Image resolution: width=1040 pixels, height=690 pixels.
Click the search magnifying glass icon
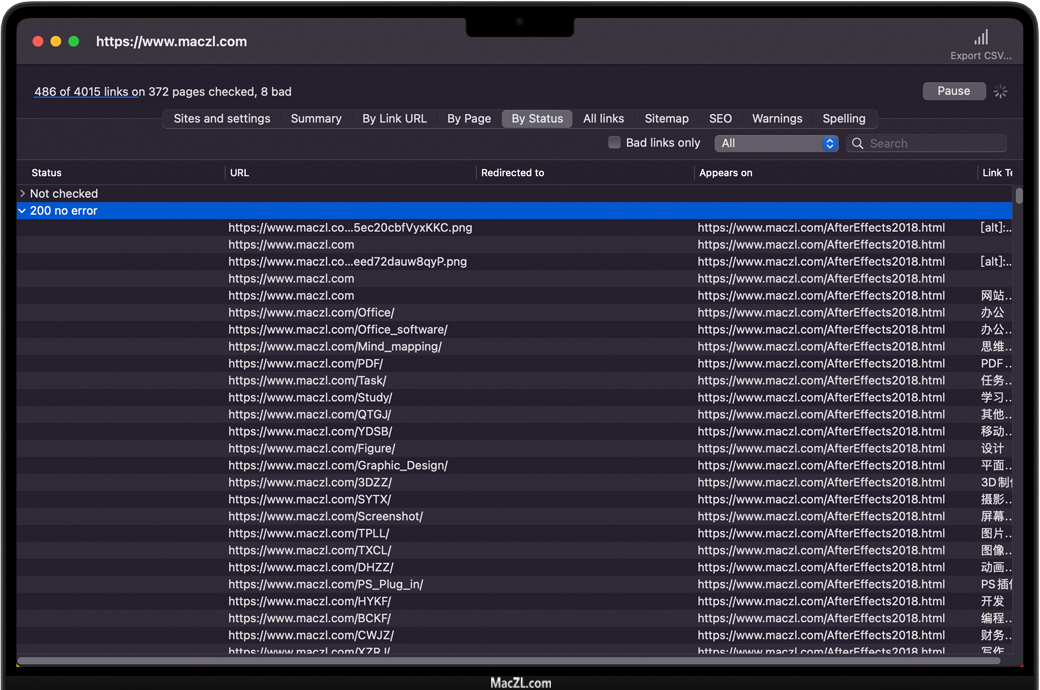pos(858,144)
